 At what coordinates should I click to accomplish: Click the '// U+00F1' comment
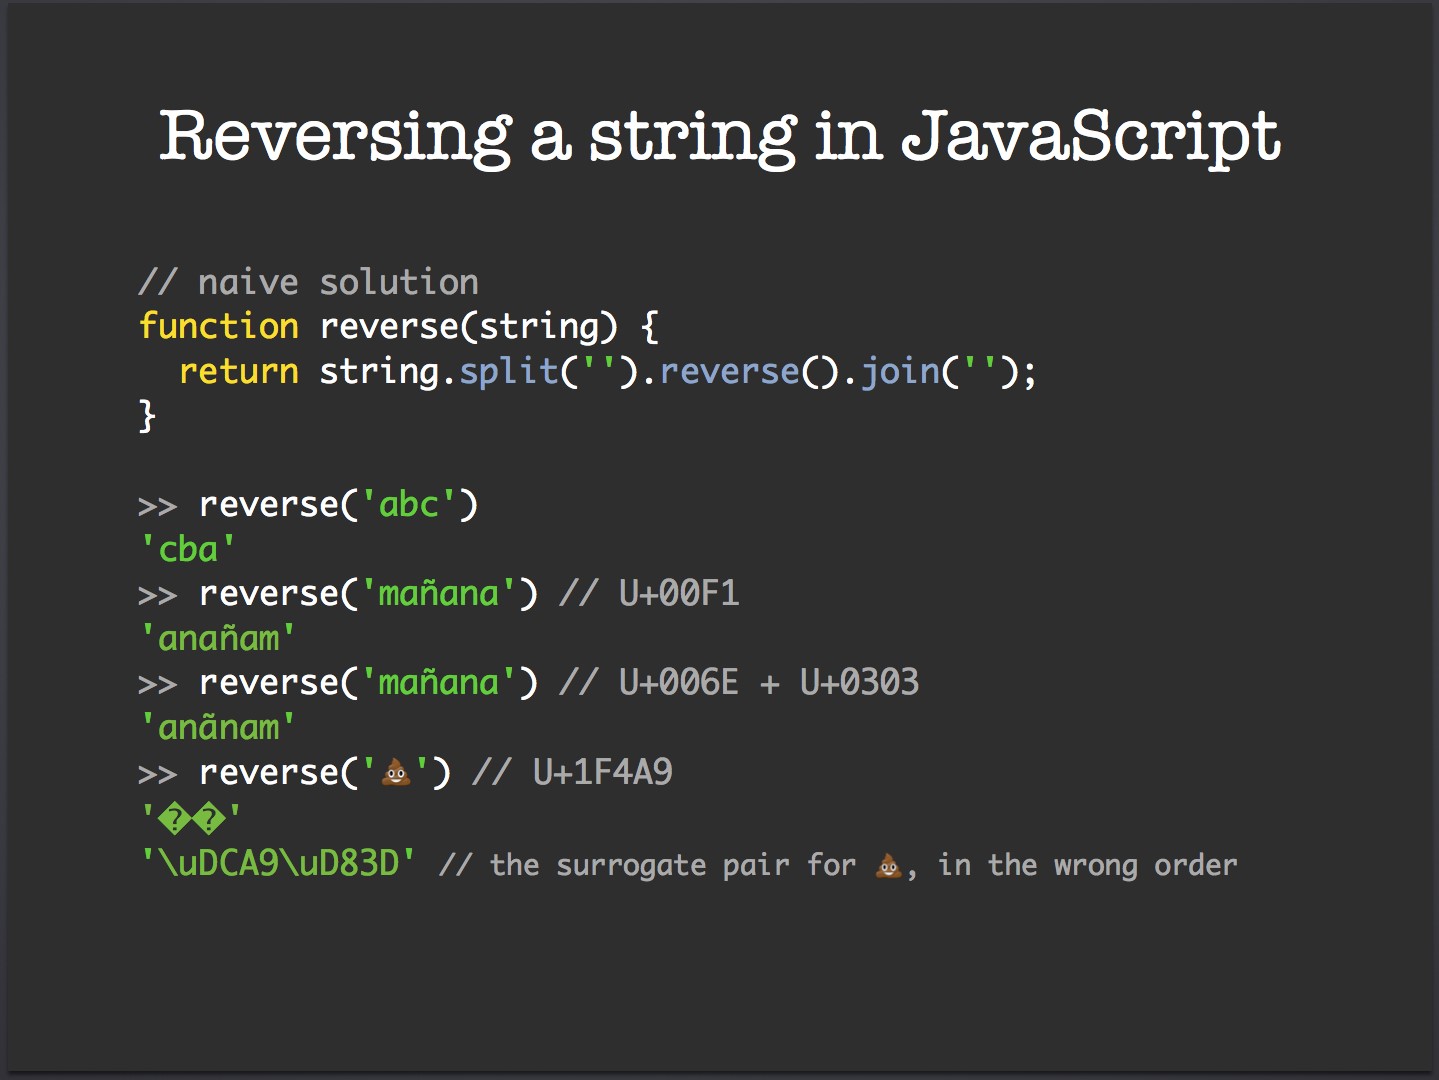(649, 594)
